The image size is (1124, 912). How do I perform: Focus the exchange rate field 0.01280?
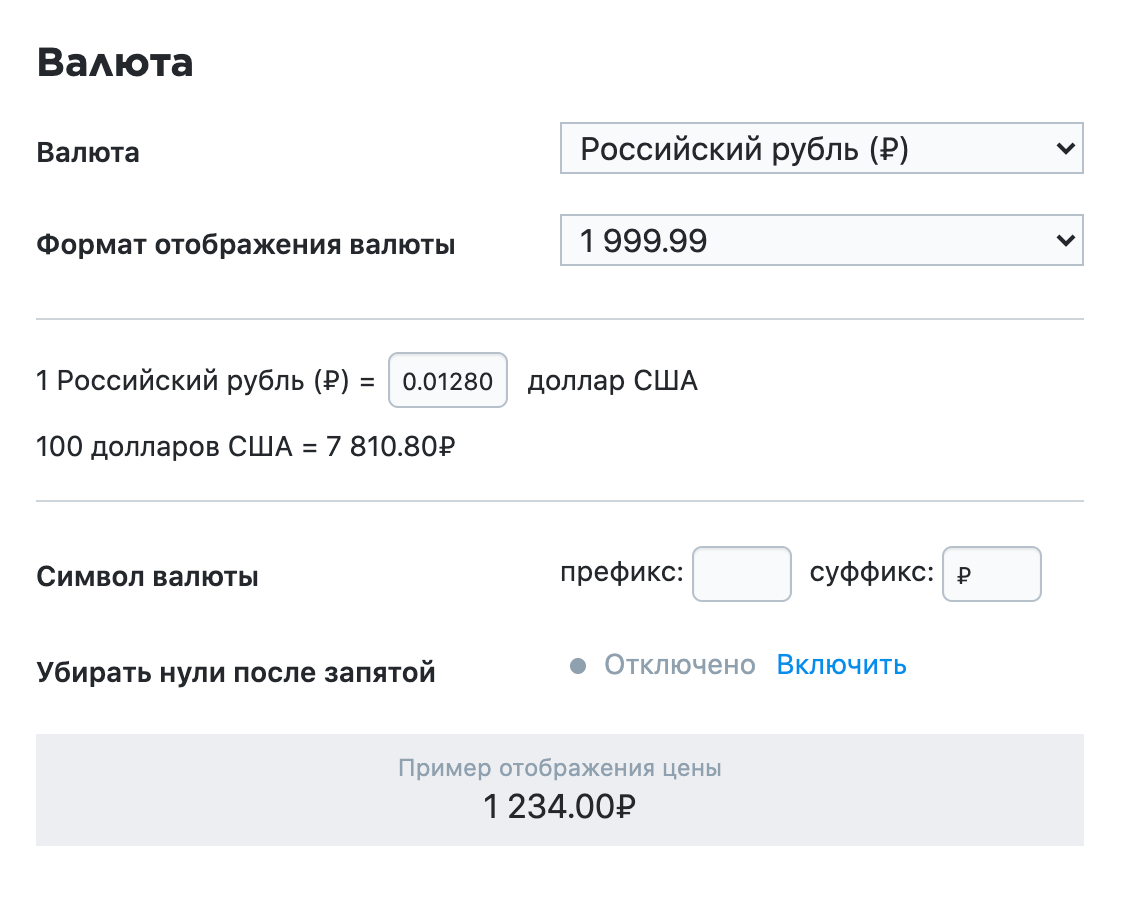[448, 380]
